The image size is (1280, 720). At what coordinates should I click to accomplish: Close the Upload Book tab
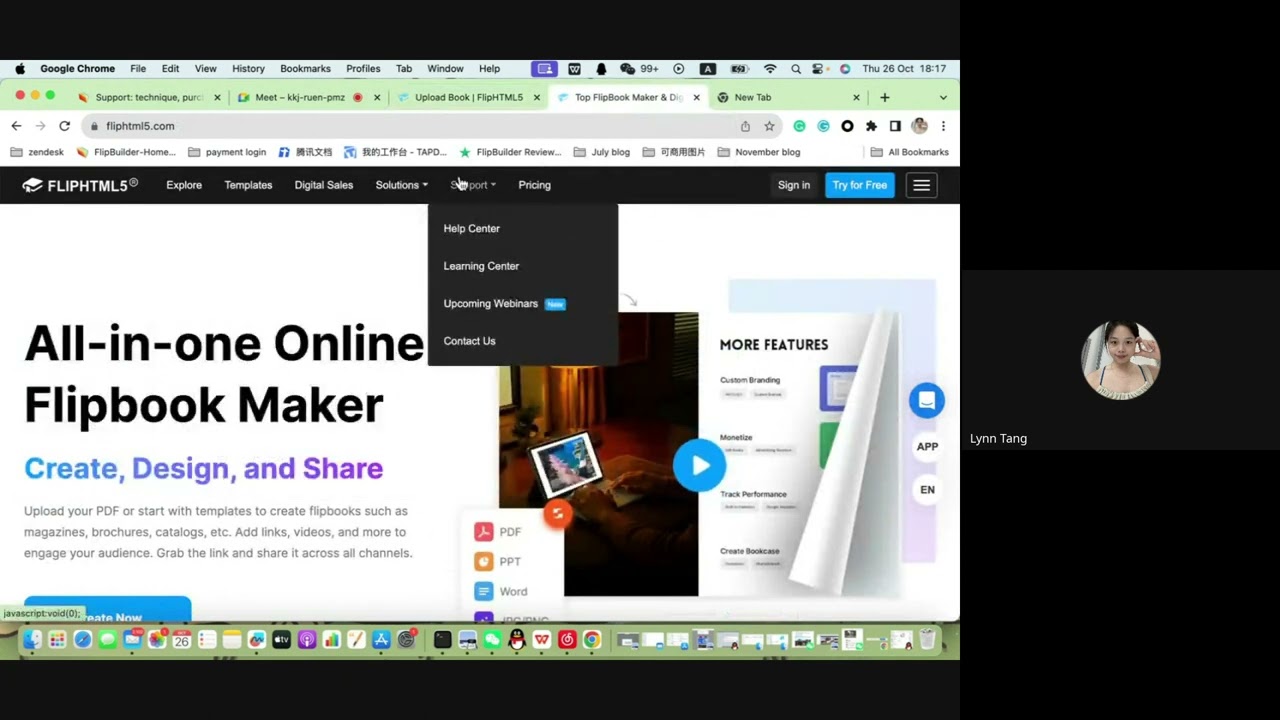coord(537,97)
